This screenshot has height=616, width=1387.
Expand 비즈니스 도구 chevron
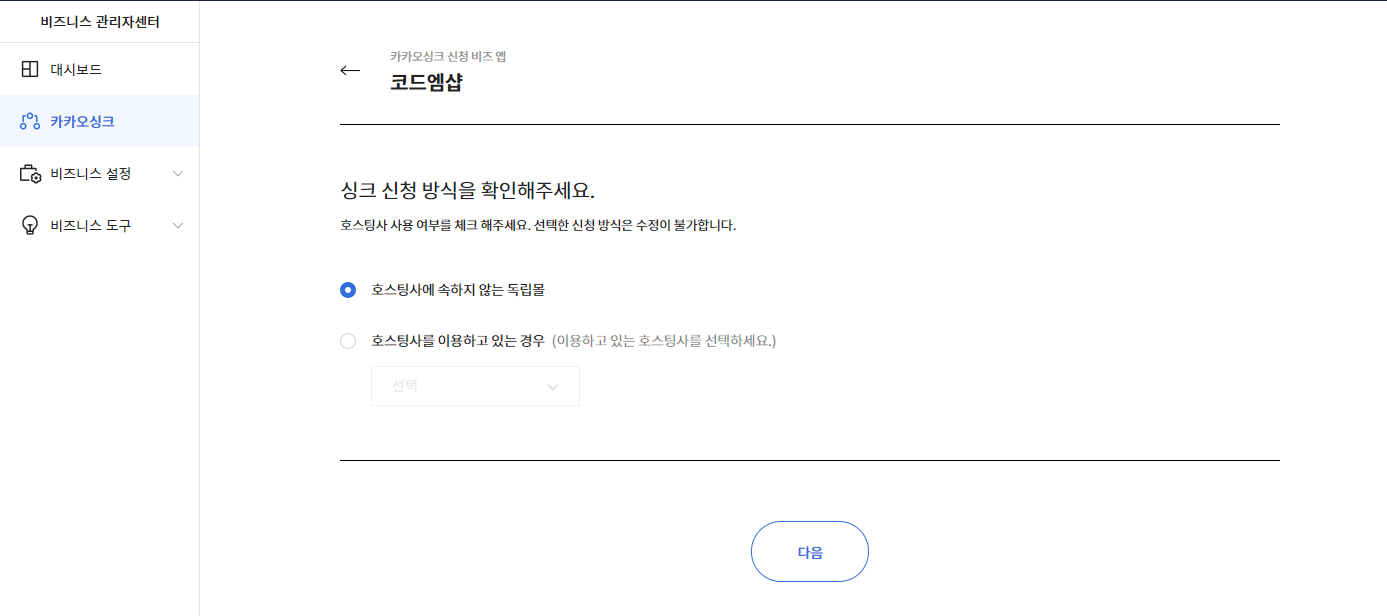click(x=178, y=226)
